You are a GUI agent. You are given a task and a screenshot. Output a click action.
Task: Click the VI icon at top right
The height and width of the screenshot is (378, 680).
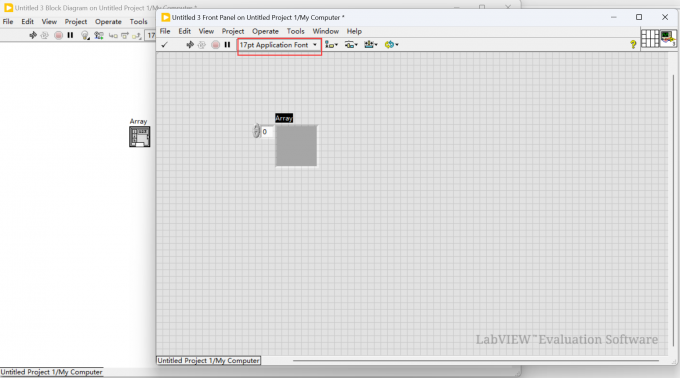coord(668,39)
